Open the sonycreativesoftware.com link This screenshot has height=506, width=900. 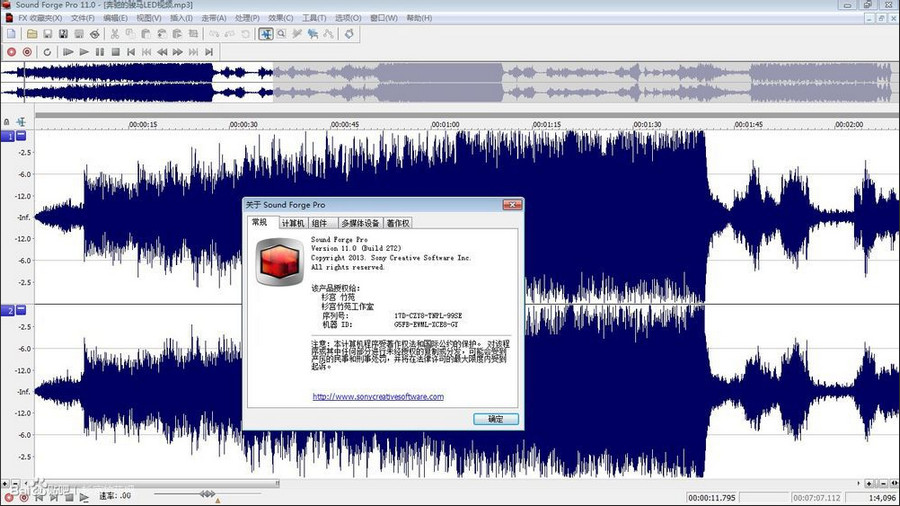point(378,397)
